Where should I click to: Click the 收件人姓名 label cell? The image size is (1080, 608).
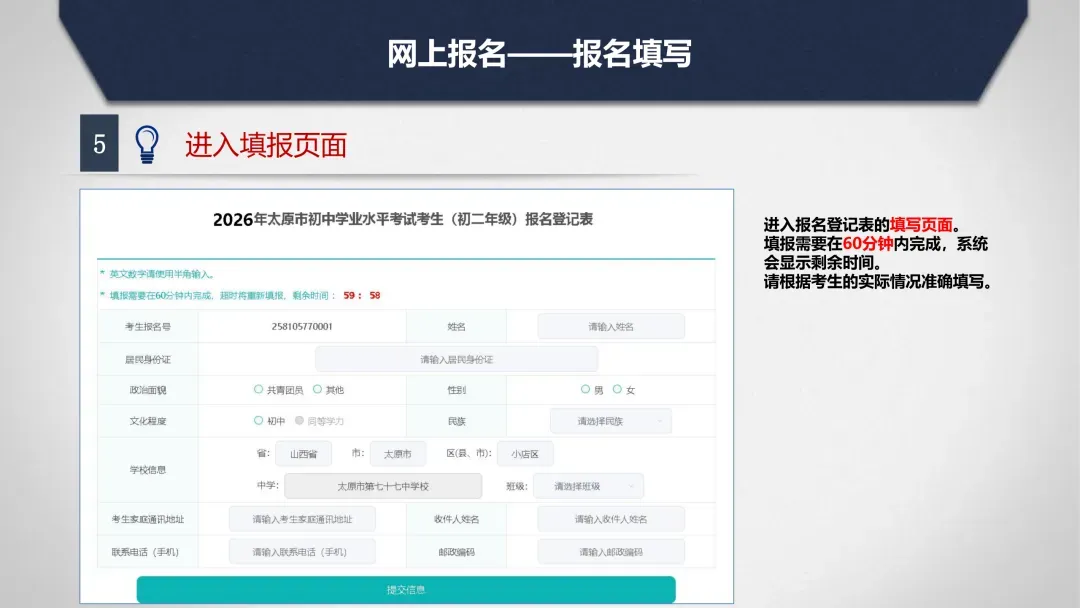click(456, 519)
